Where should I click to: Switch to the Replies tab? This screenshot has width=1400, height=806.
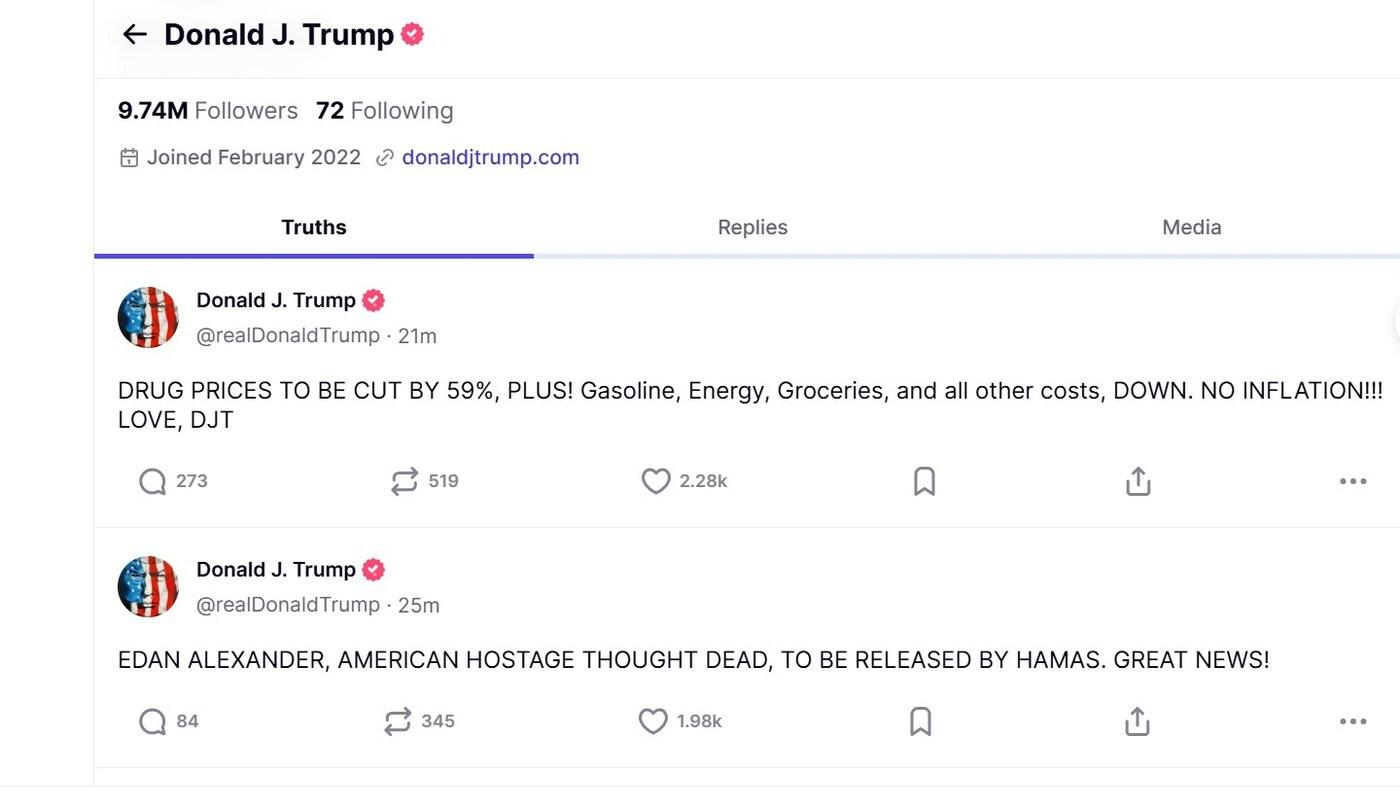[x=752, y=227]
